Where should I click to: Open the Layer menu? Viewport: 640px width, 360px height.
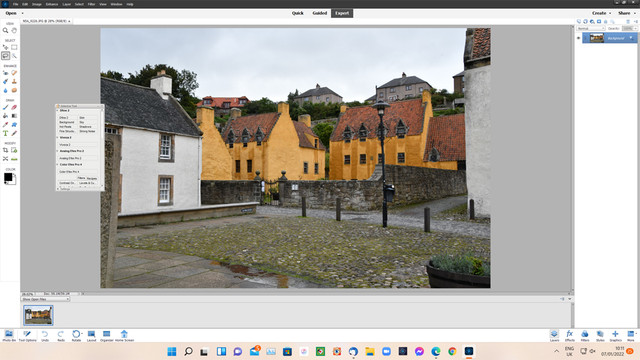click(67, 4)
